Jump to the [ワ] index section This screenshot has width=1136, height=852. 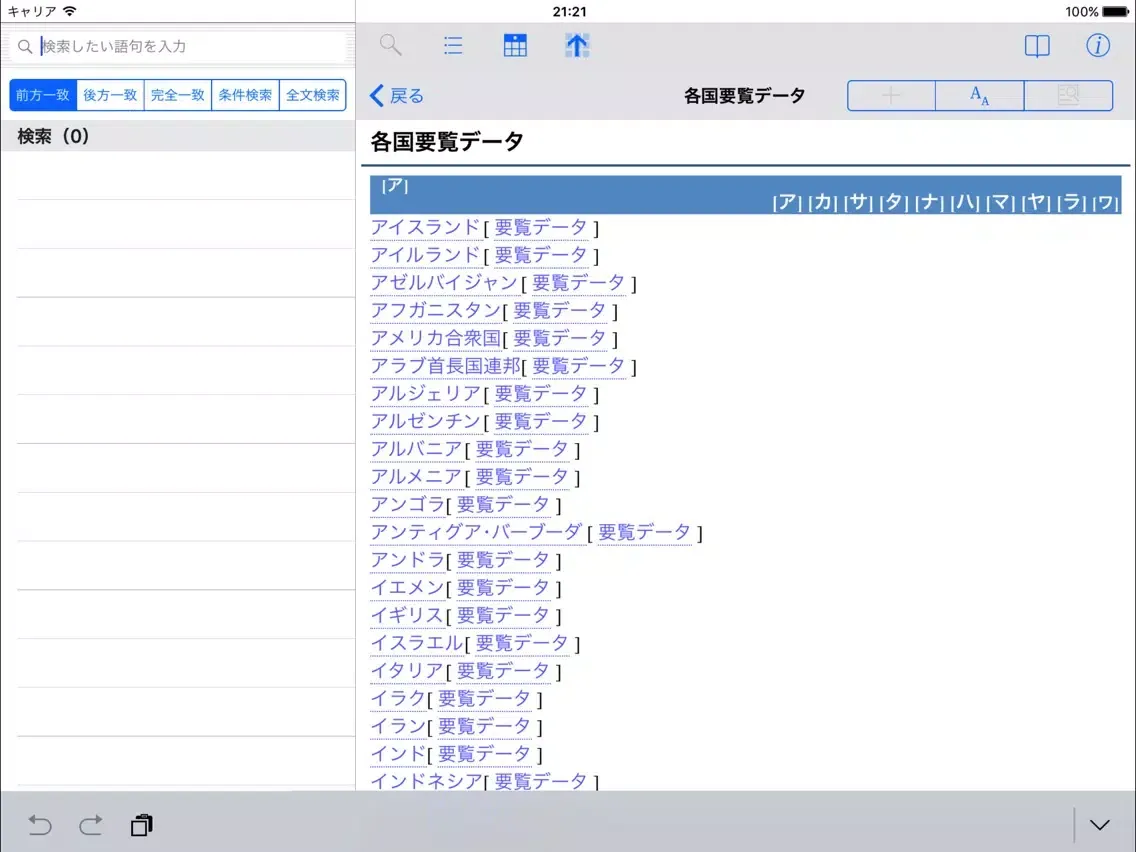(1106, 202)
